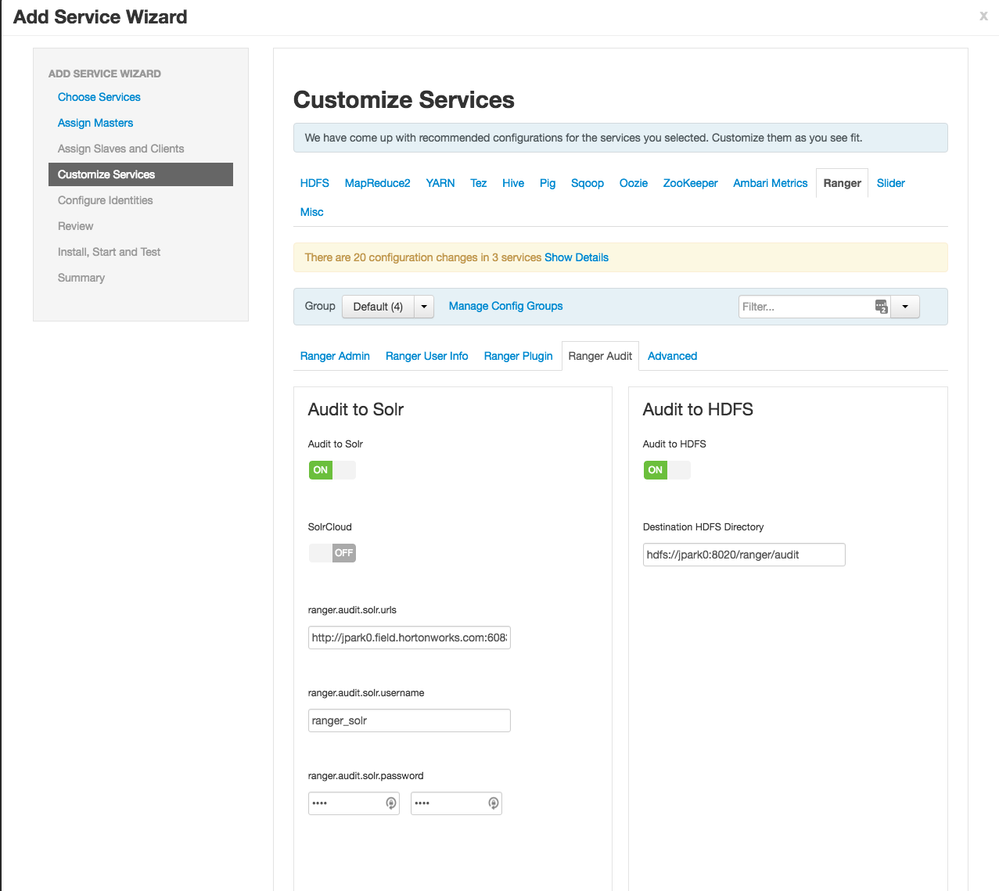Open the Advanced configuration tab
The height and width of the screenshot is (891, 999).
[672, 356]
